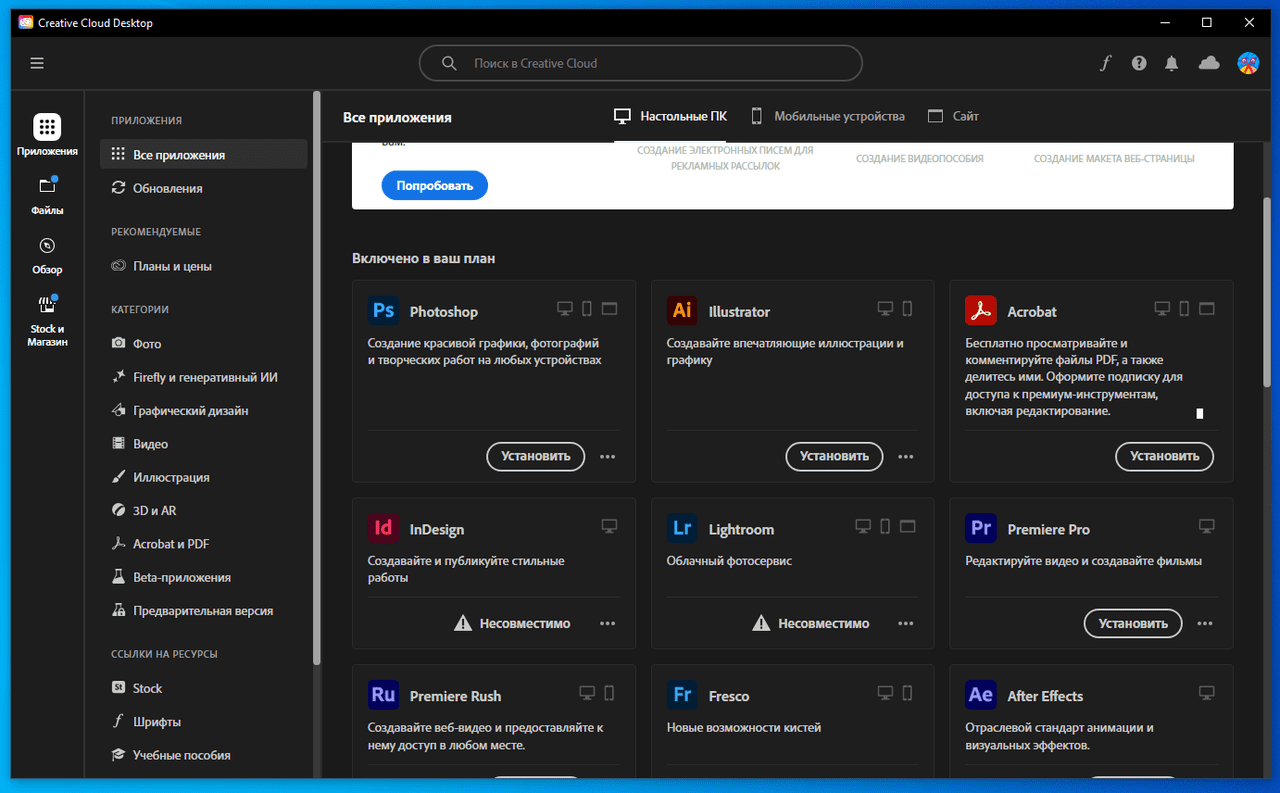
Task: Open more options for Illustrator
Action: pyautogui.click(x=906, y=456)
